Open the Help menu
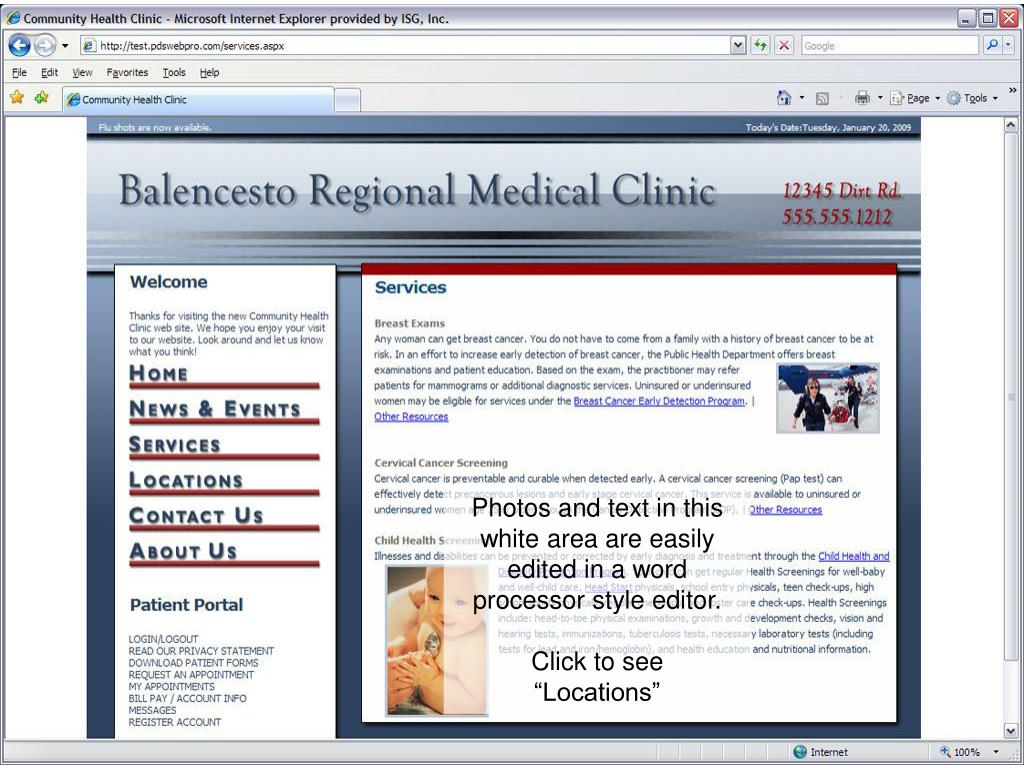 [209, 72]
